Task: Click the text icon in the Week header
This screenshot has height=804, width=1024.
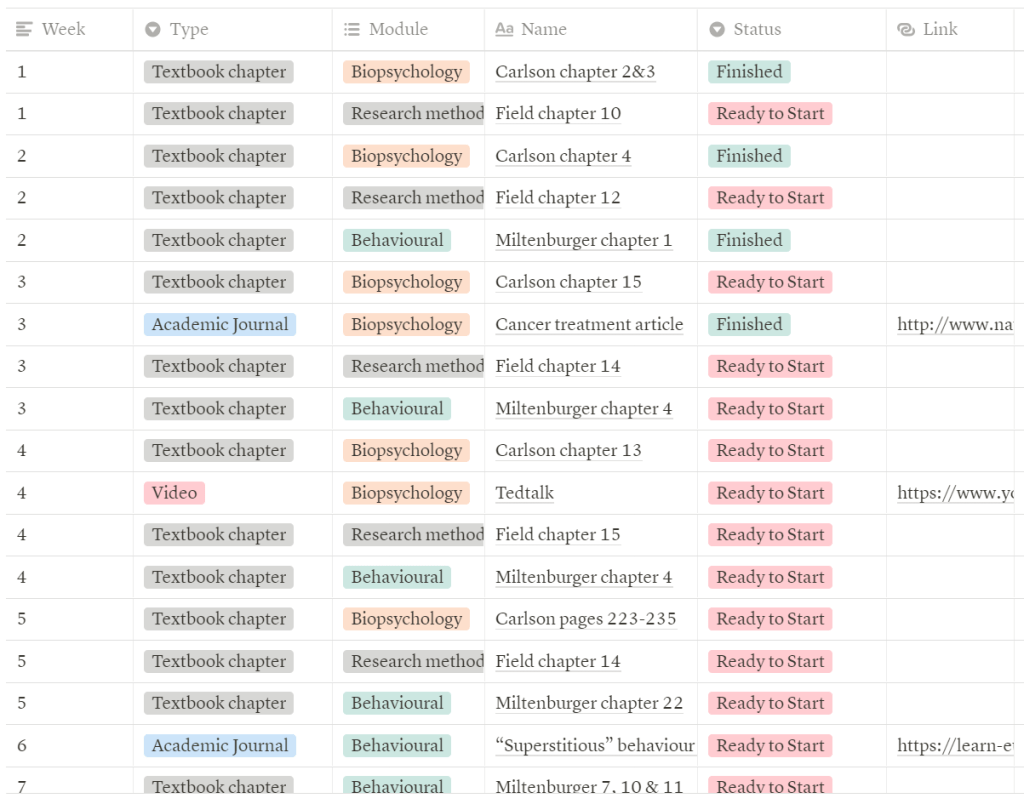Action: [x=25, y=30]
